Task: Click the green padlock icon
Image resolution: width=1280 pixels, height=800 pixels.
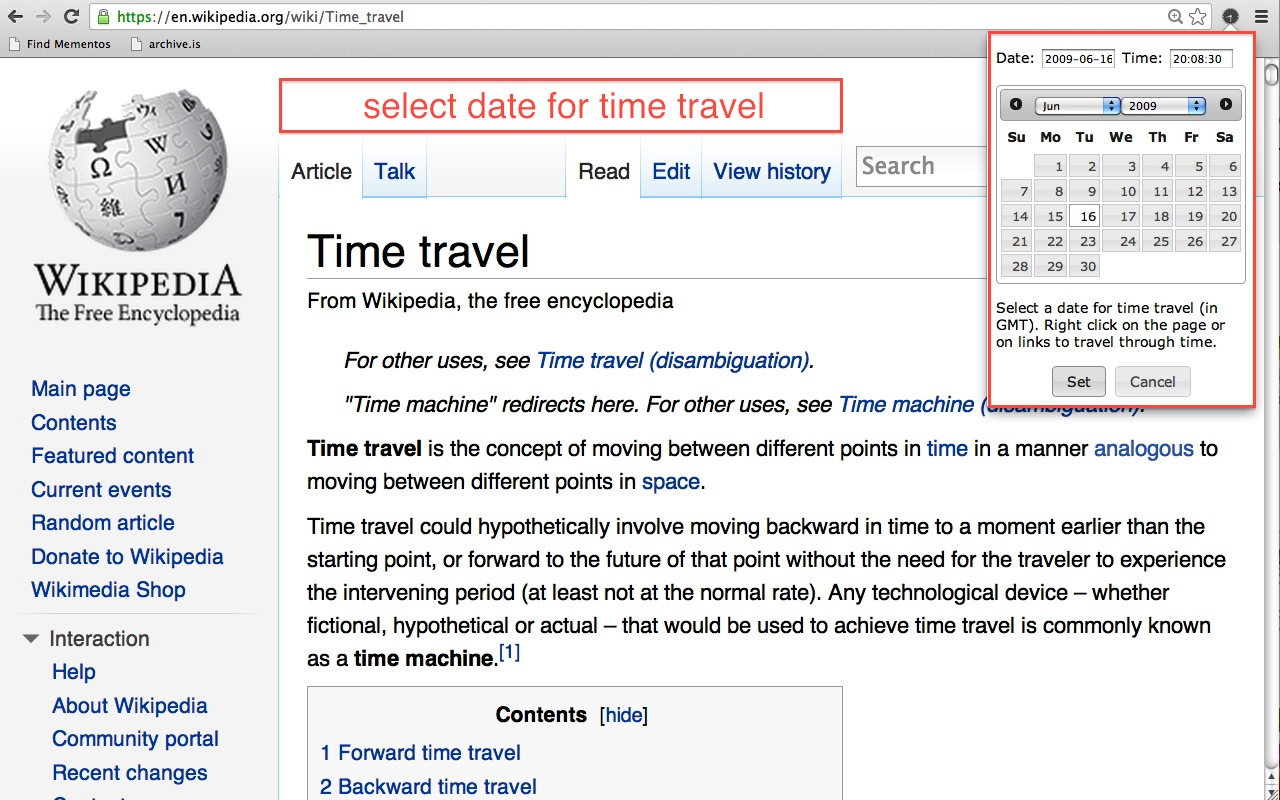Action: click(x=103, y=16)
